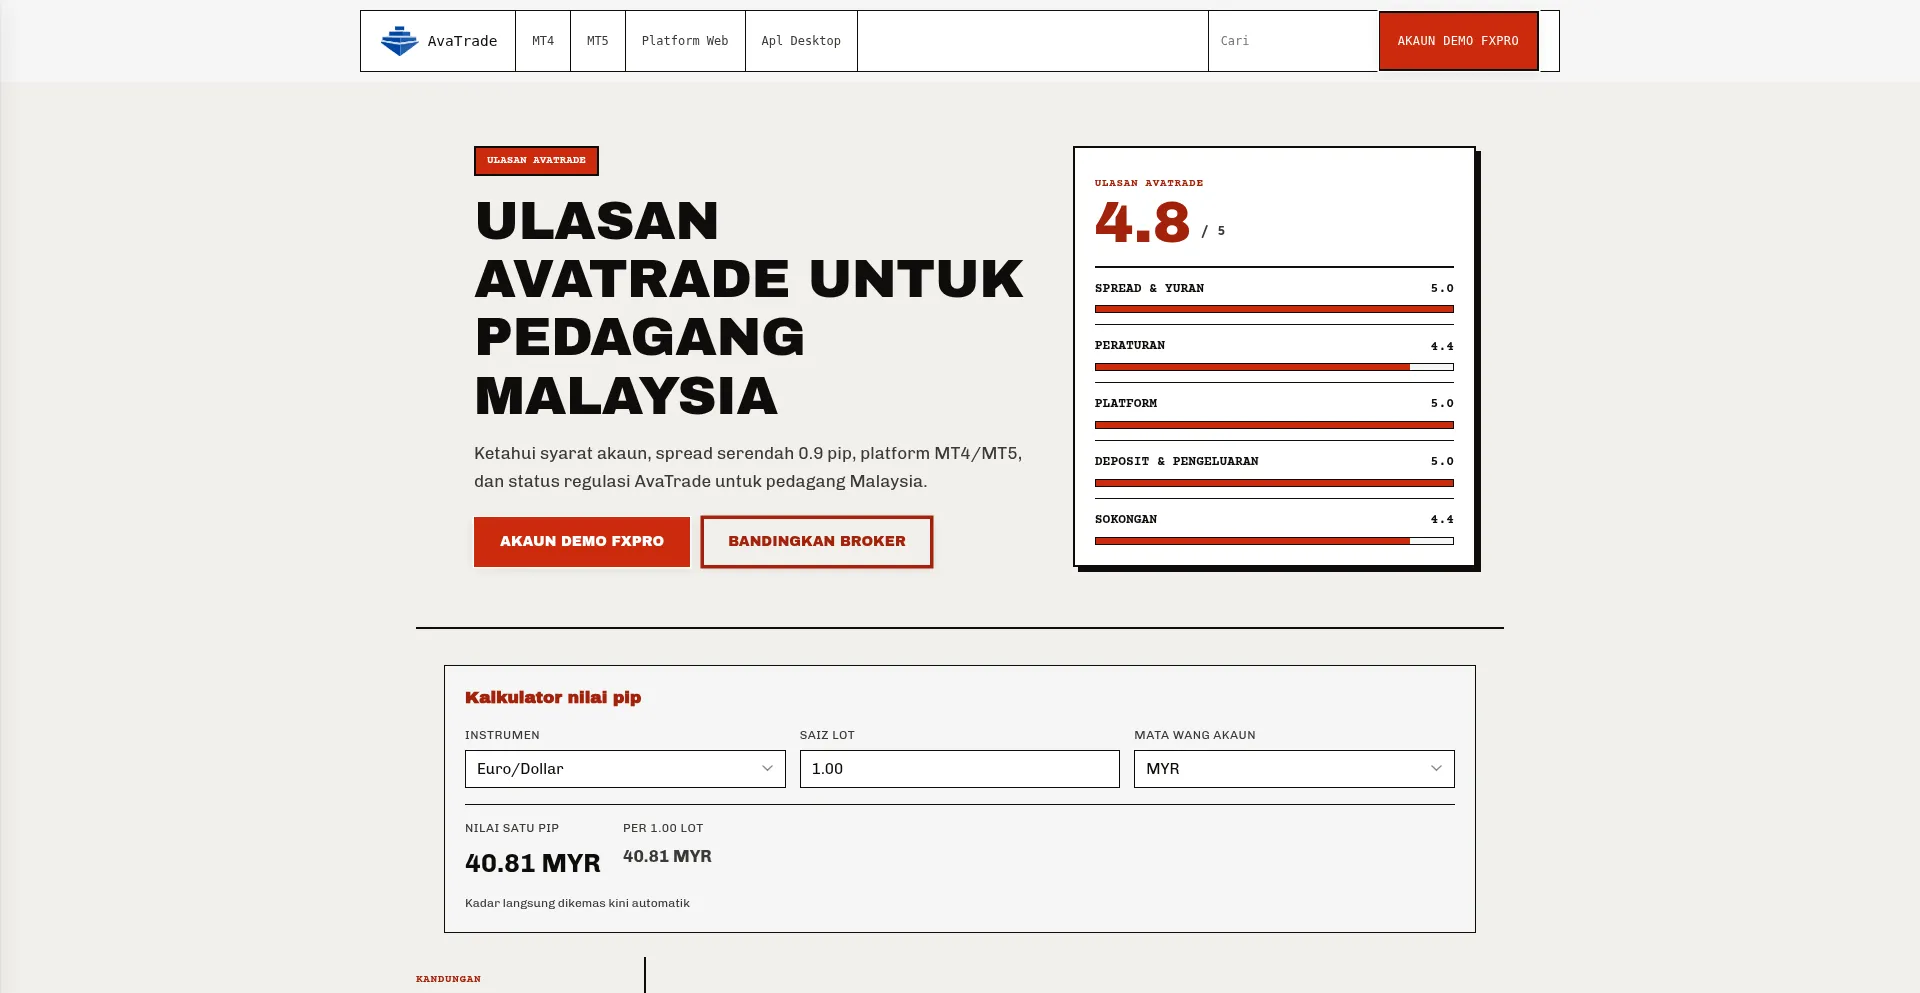1920x993 pixels.
Task: Click the Spread & Yuran rating bar
Action: [1274, 309]
